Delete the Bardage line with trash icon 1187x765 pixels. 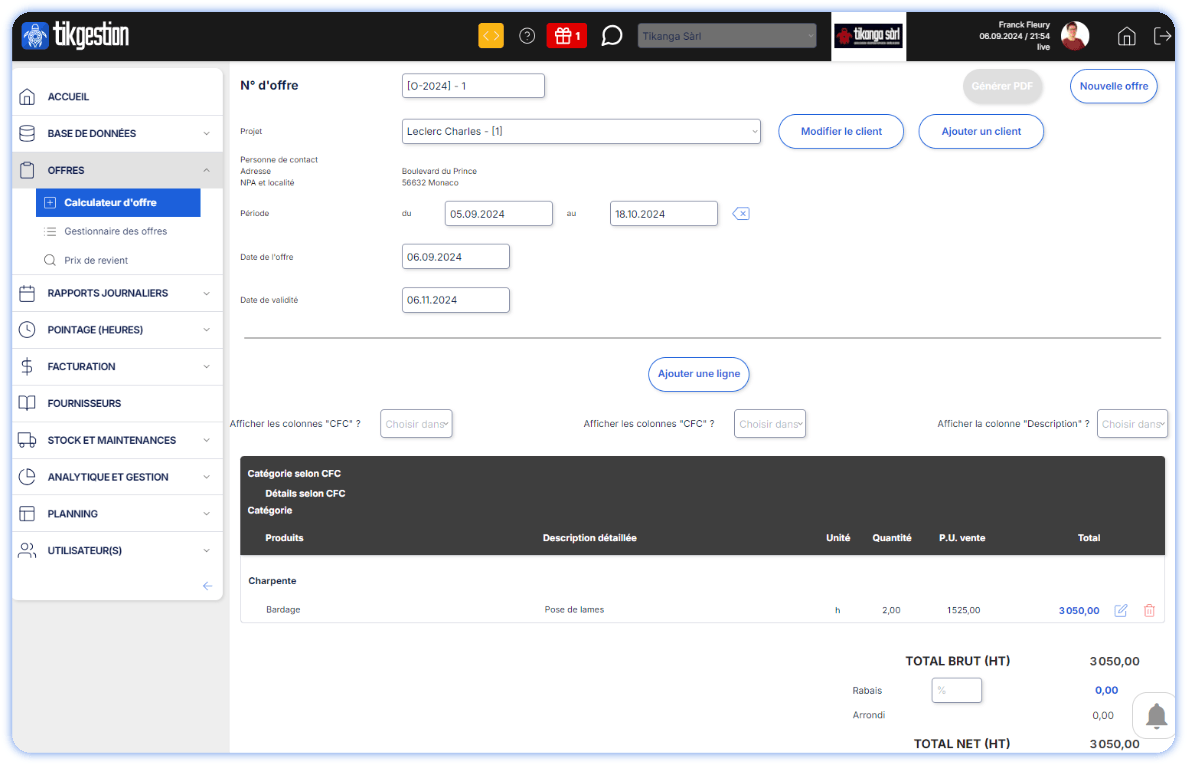tap(1149, 610)
